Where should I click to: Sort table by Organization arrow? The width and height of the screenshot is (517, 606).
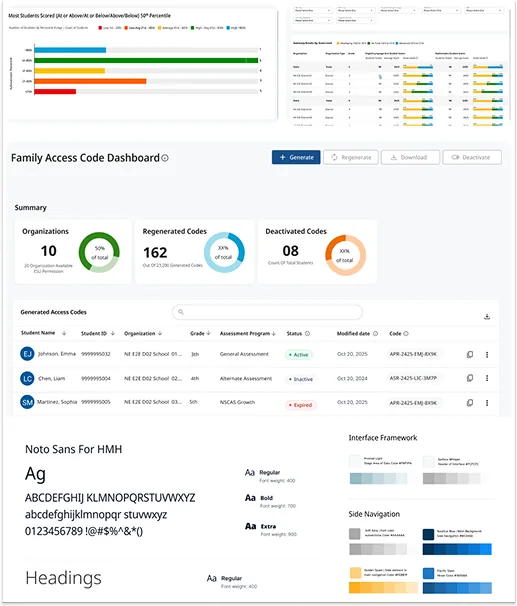160,333
